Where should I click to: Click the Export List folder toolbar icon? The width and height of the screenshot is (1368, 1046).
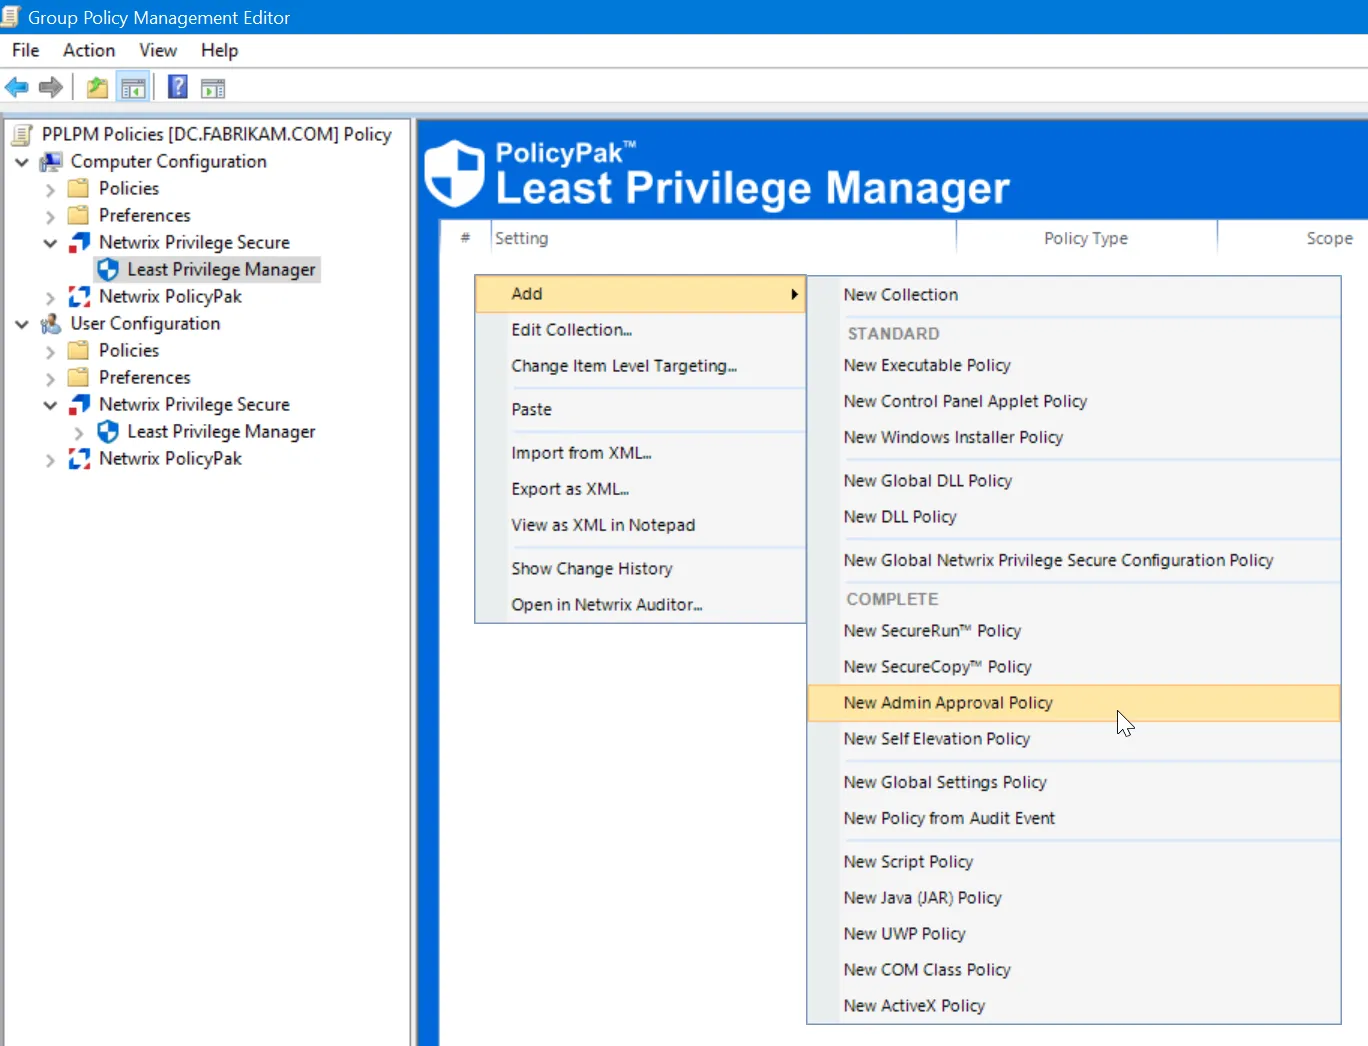pyautogui.click(x=96, y=87)
